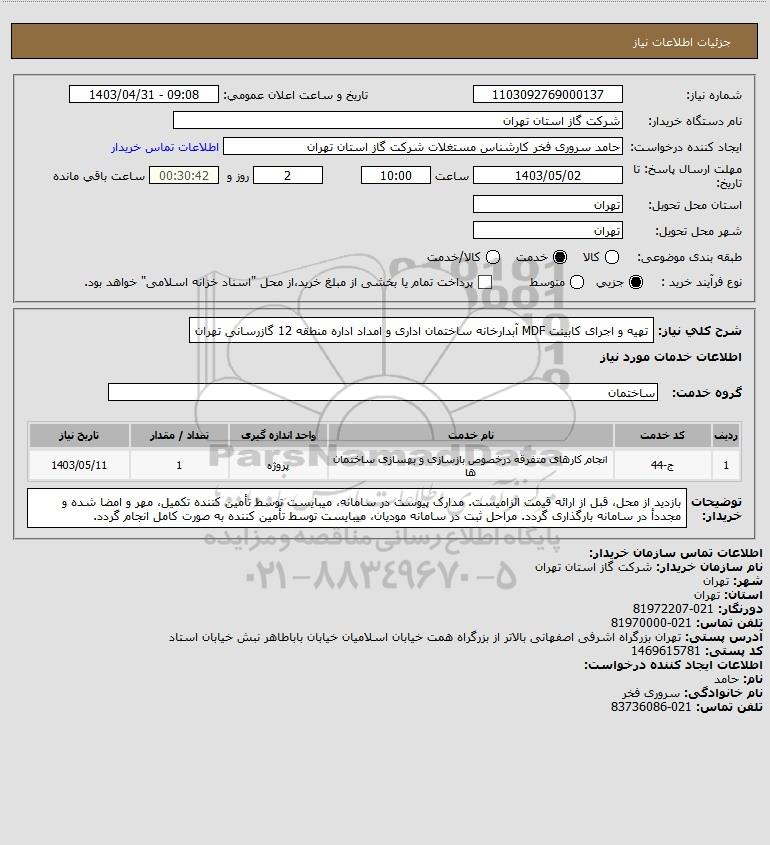Click the remaining time field 00:30:42
The image size is (770, 845).
(x=184, y=176)
